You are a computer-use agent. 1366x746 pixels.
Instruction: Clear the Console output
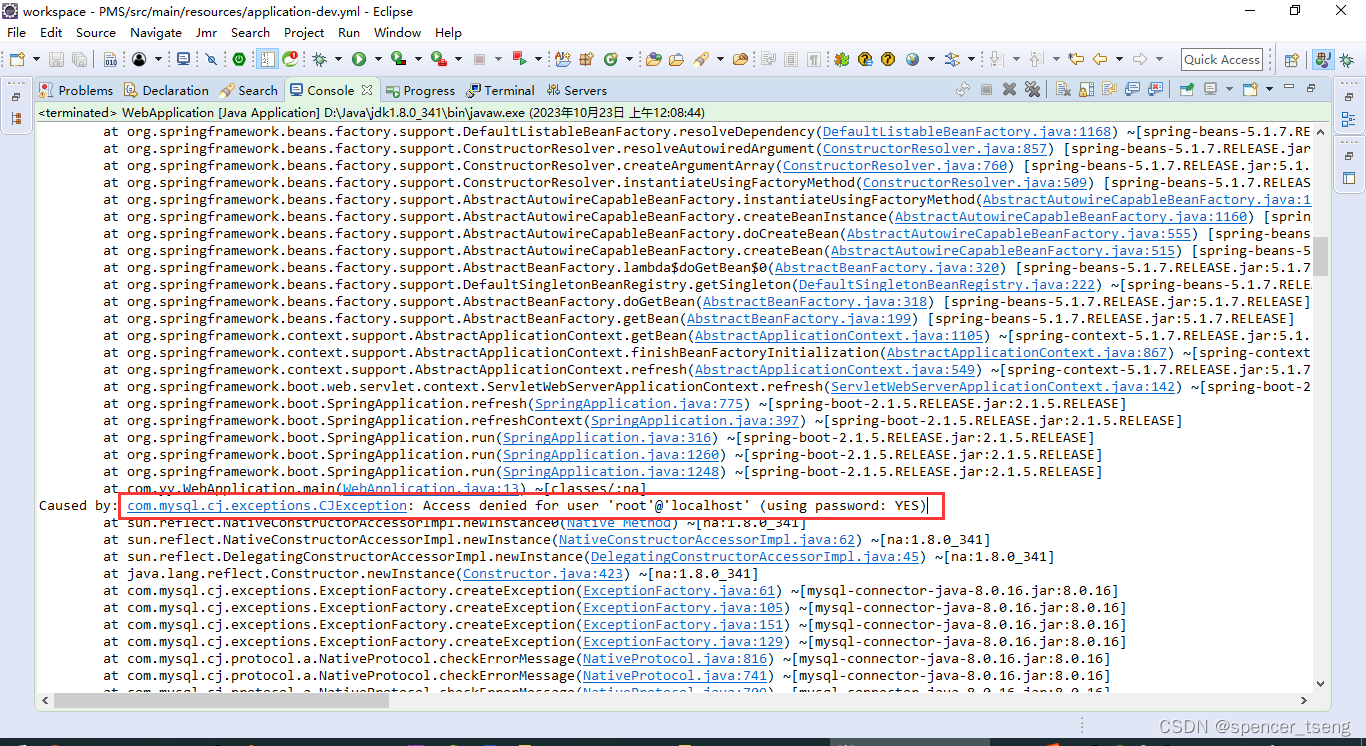pos(1063,90)
